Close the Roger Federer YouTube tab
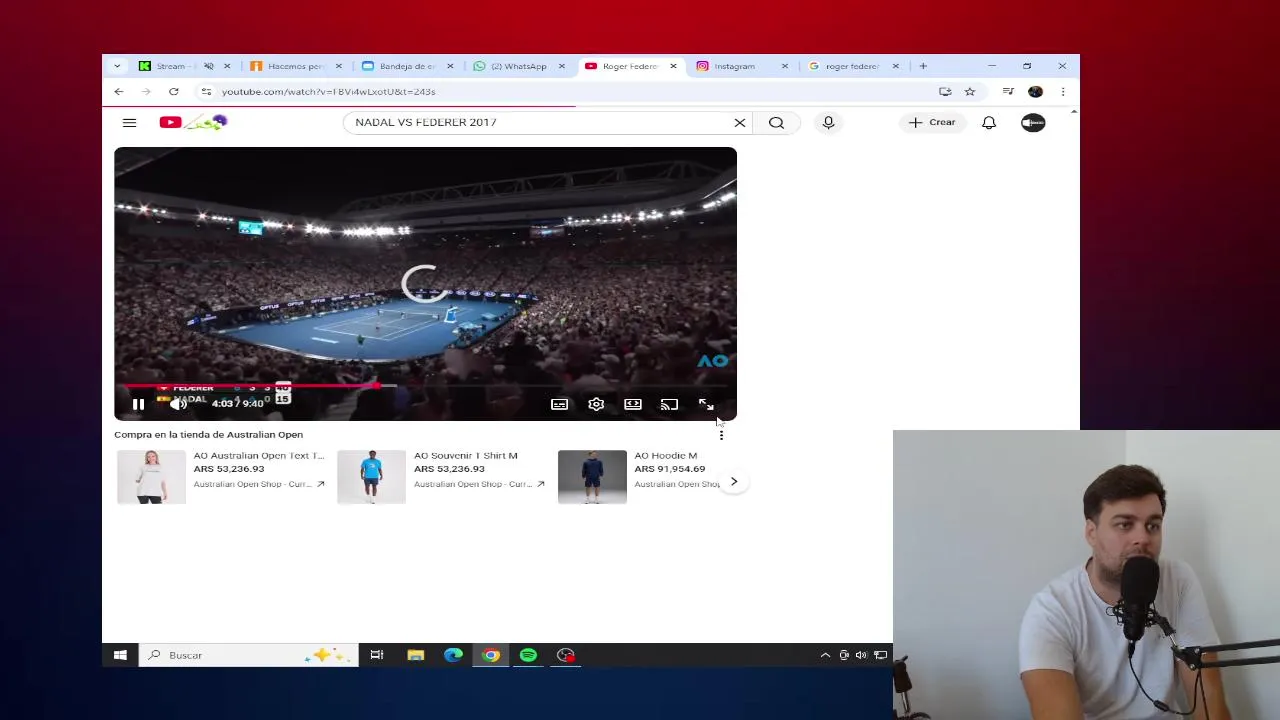The image size is (1280, 720). point(673,66)
